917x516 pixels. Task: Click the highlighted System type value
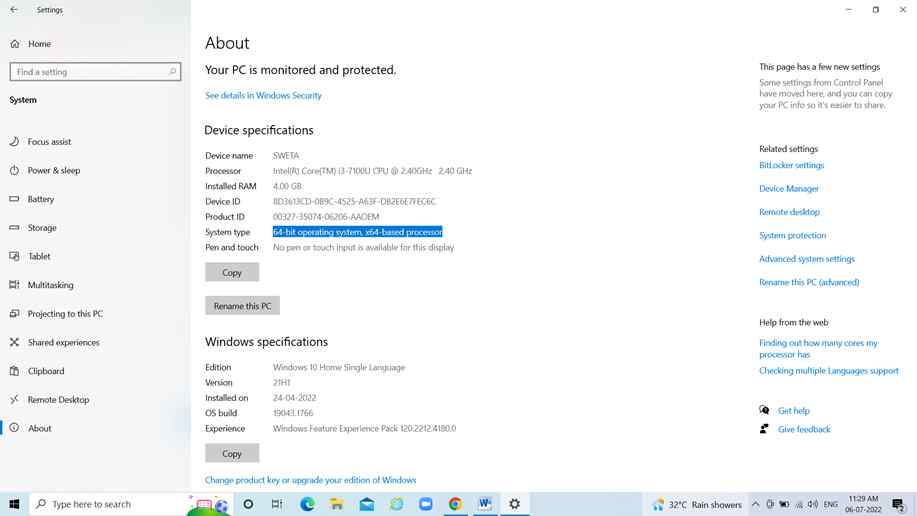tap(357, 232)
